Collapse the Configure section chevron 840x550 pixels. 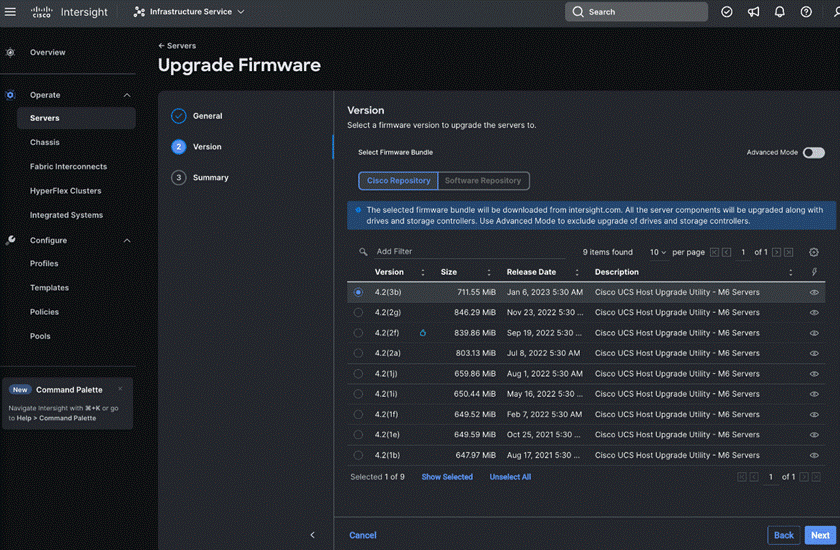[127, 240]
